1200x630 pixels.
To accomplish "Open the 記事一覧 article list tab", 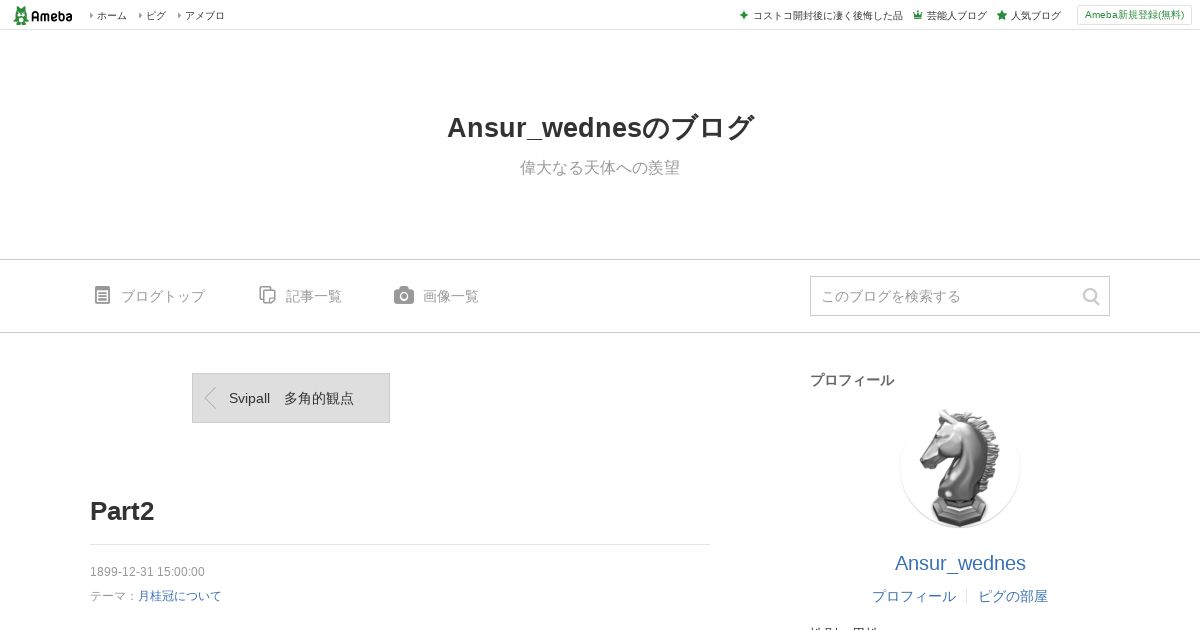I will [x=314, y=296].
